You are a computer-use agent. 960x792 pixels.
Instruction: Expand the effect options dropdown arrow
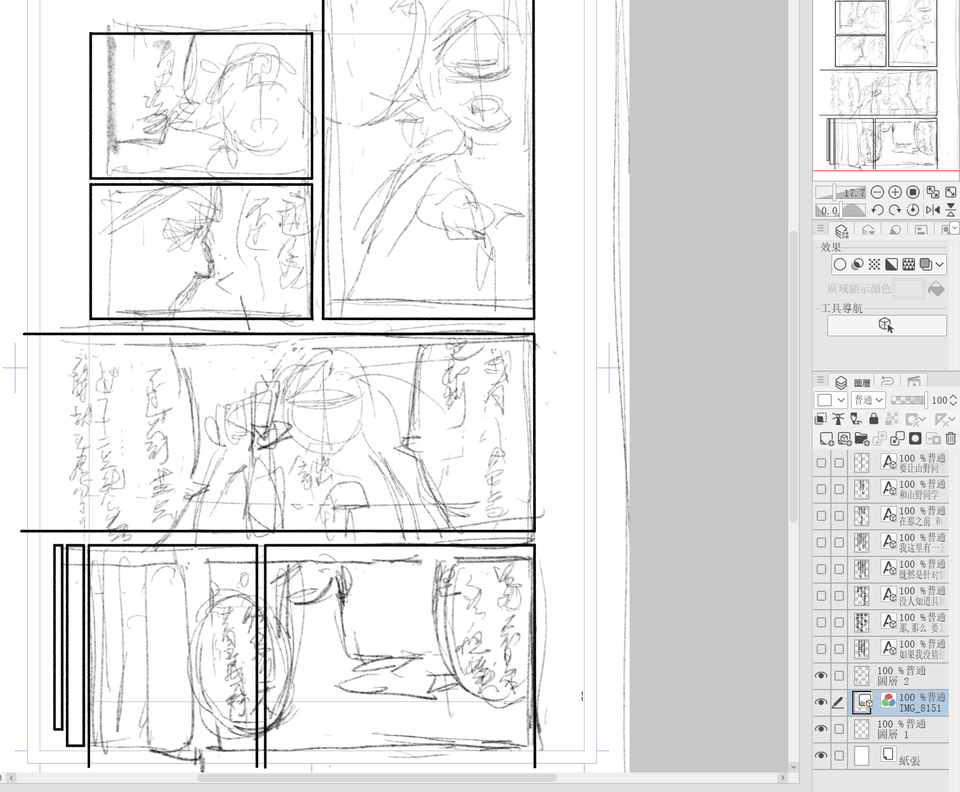940,265
